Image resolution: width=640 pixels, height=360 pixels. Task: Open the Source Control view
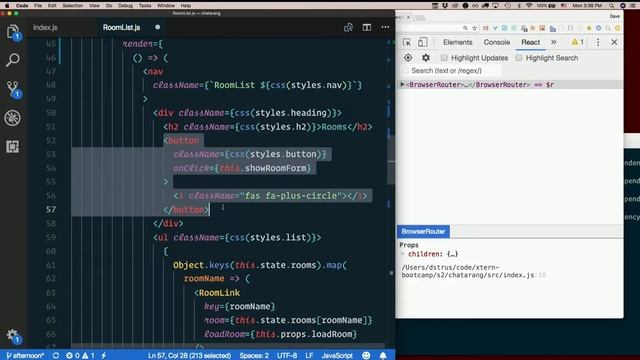pos(13,89)
